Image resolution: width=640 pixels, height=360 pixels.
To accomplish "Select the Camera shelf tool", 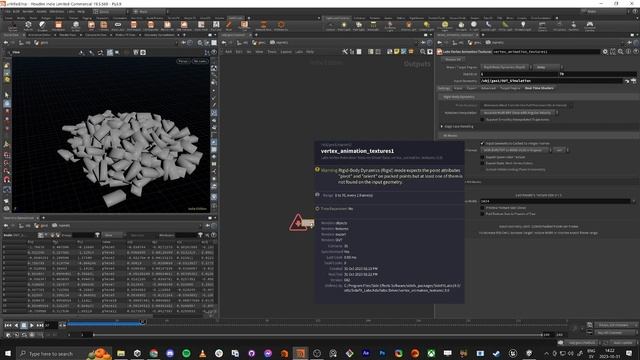I will tap(331, 26).
